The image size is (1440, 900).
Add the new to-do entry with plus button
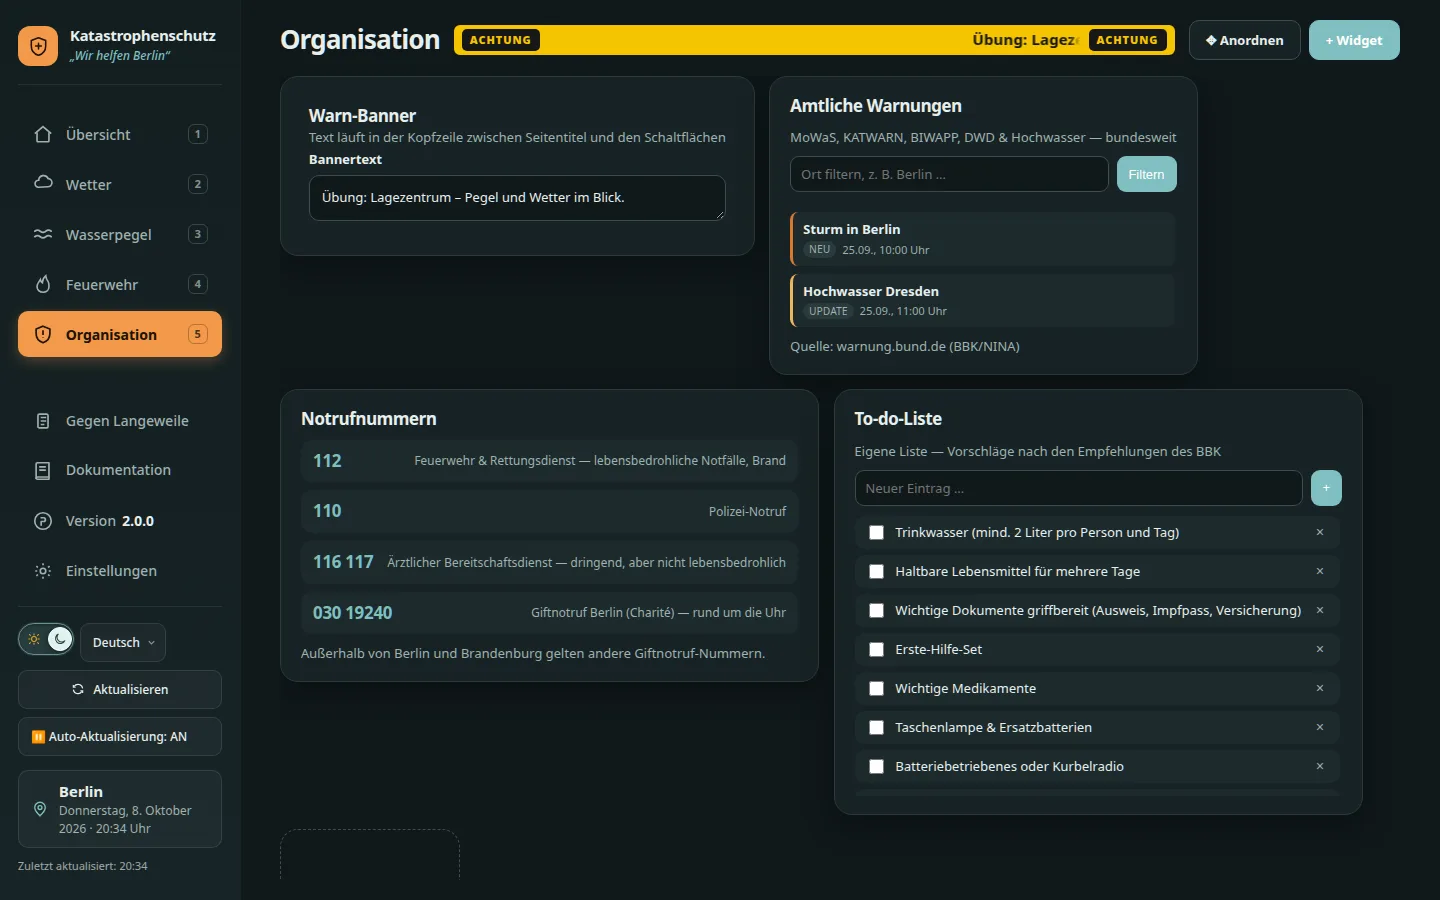click(1326, 488)
